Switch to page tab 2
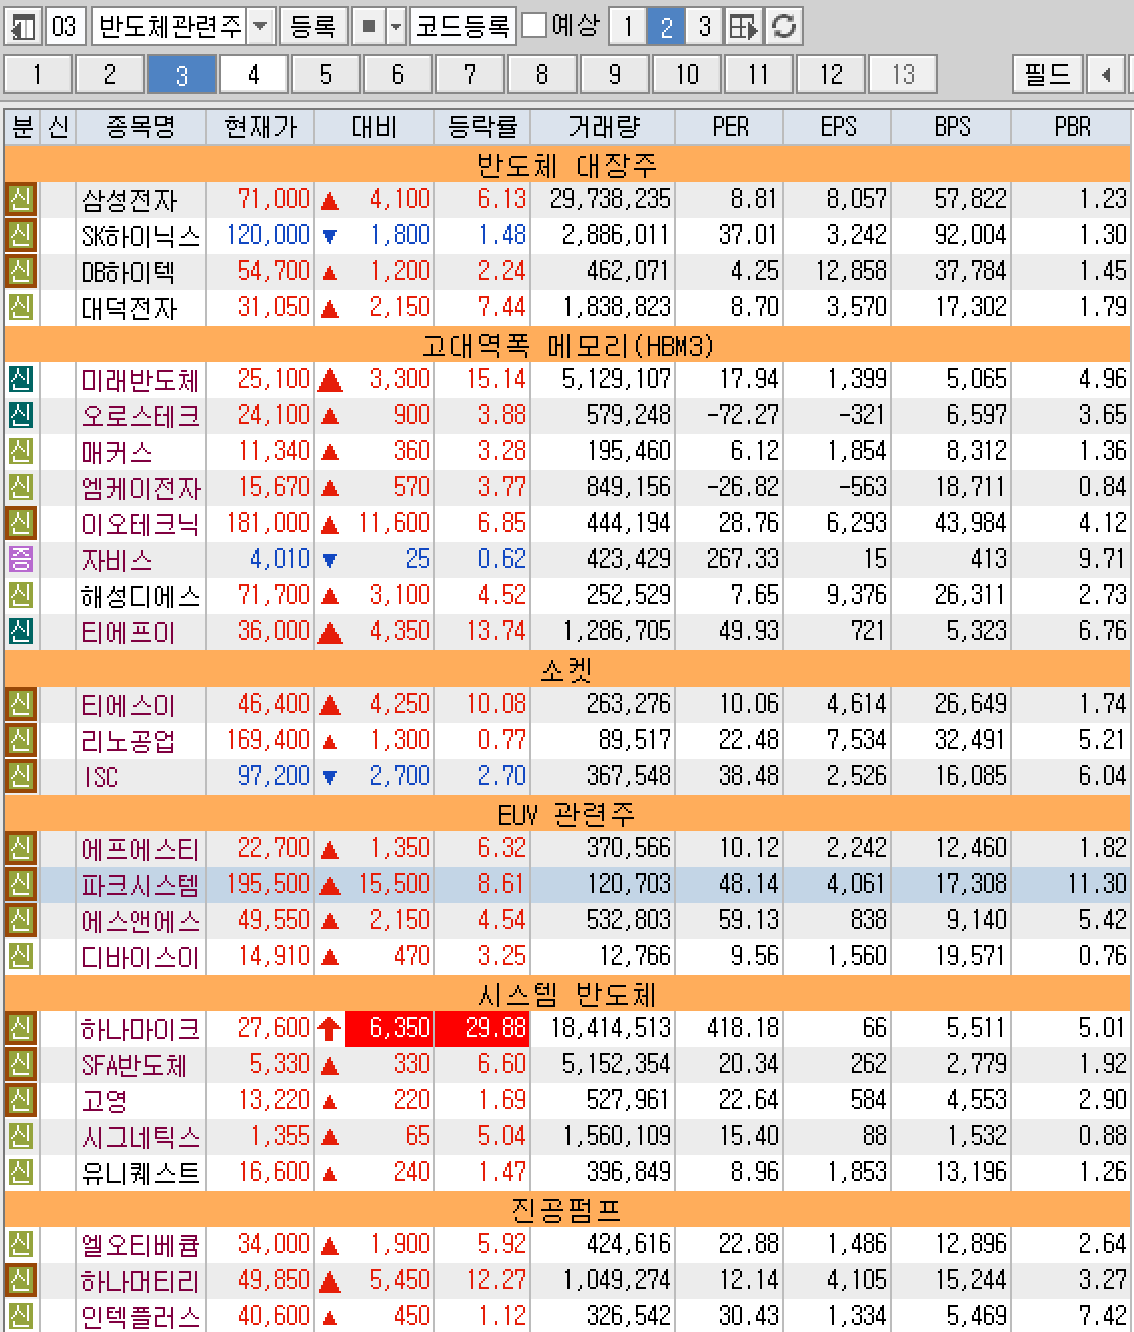The height and width of the screenshot is (1332, 1134). (x=110, y=74)
